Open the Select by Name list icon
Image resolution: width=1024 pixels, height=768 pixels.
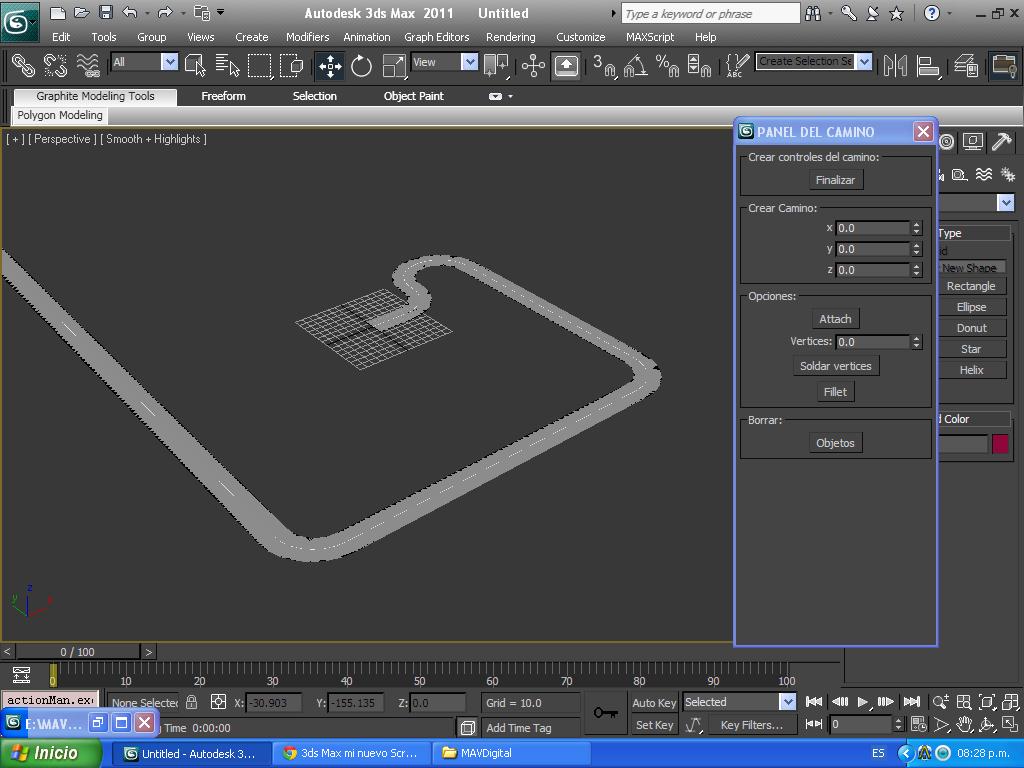pyautogui.click(x=227, y=66)
